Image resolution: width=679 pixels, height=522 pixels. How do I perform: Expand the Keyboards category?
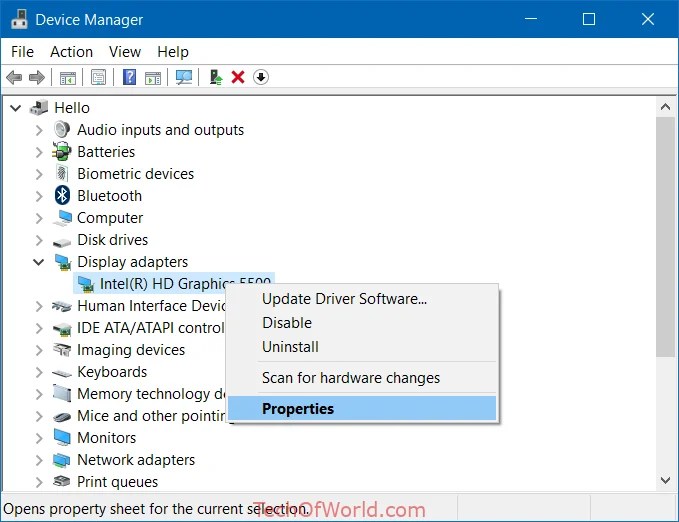pyautogui.click(x=39, y=372)
